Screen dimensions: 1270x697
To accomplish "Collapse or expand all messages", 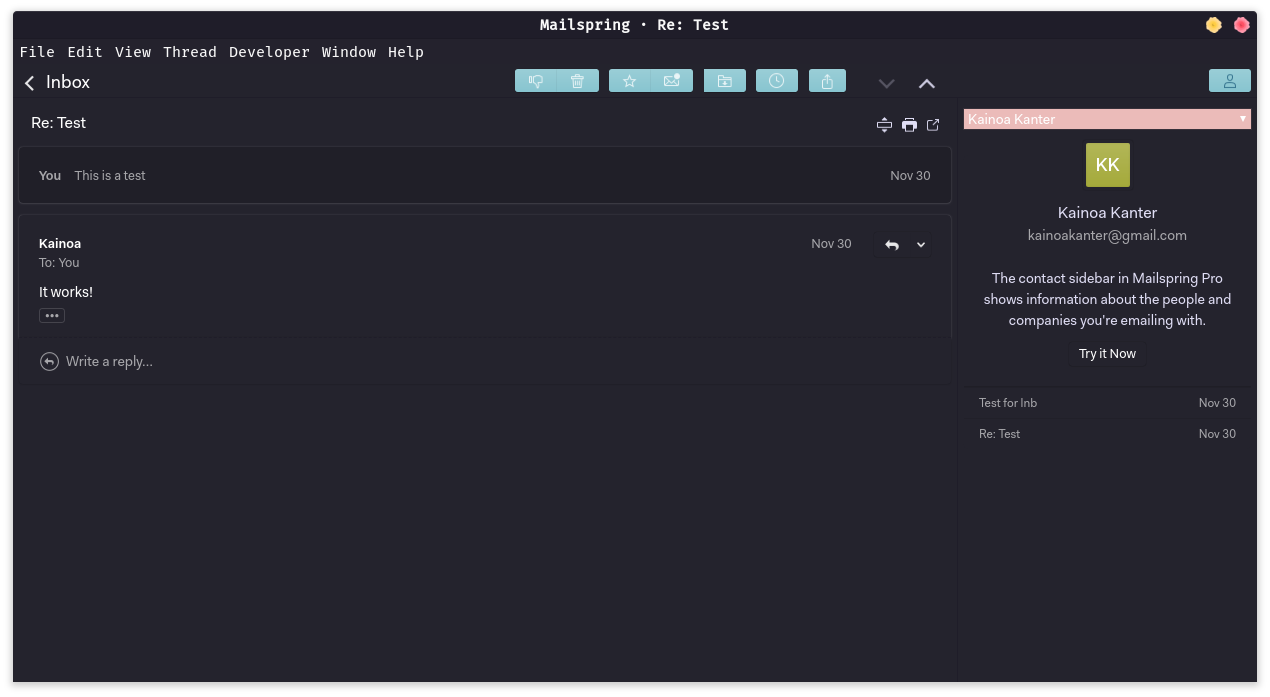I will click(884, 125).
